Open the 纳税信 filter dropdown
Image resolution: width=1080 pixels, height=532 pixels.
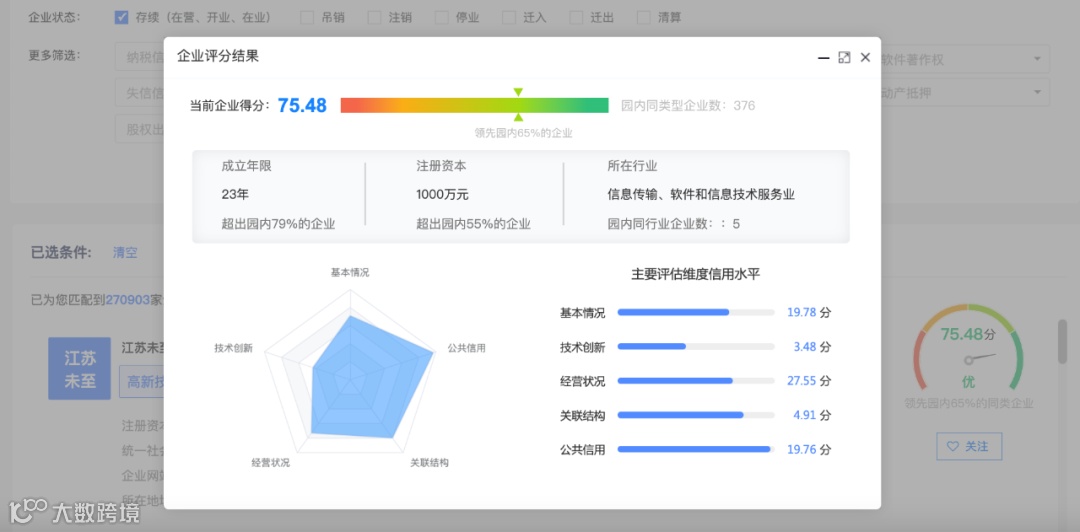click(x=139, y=59)
